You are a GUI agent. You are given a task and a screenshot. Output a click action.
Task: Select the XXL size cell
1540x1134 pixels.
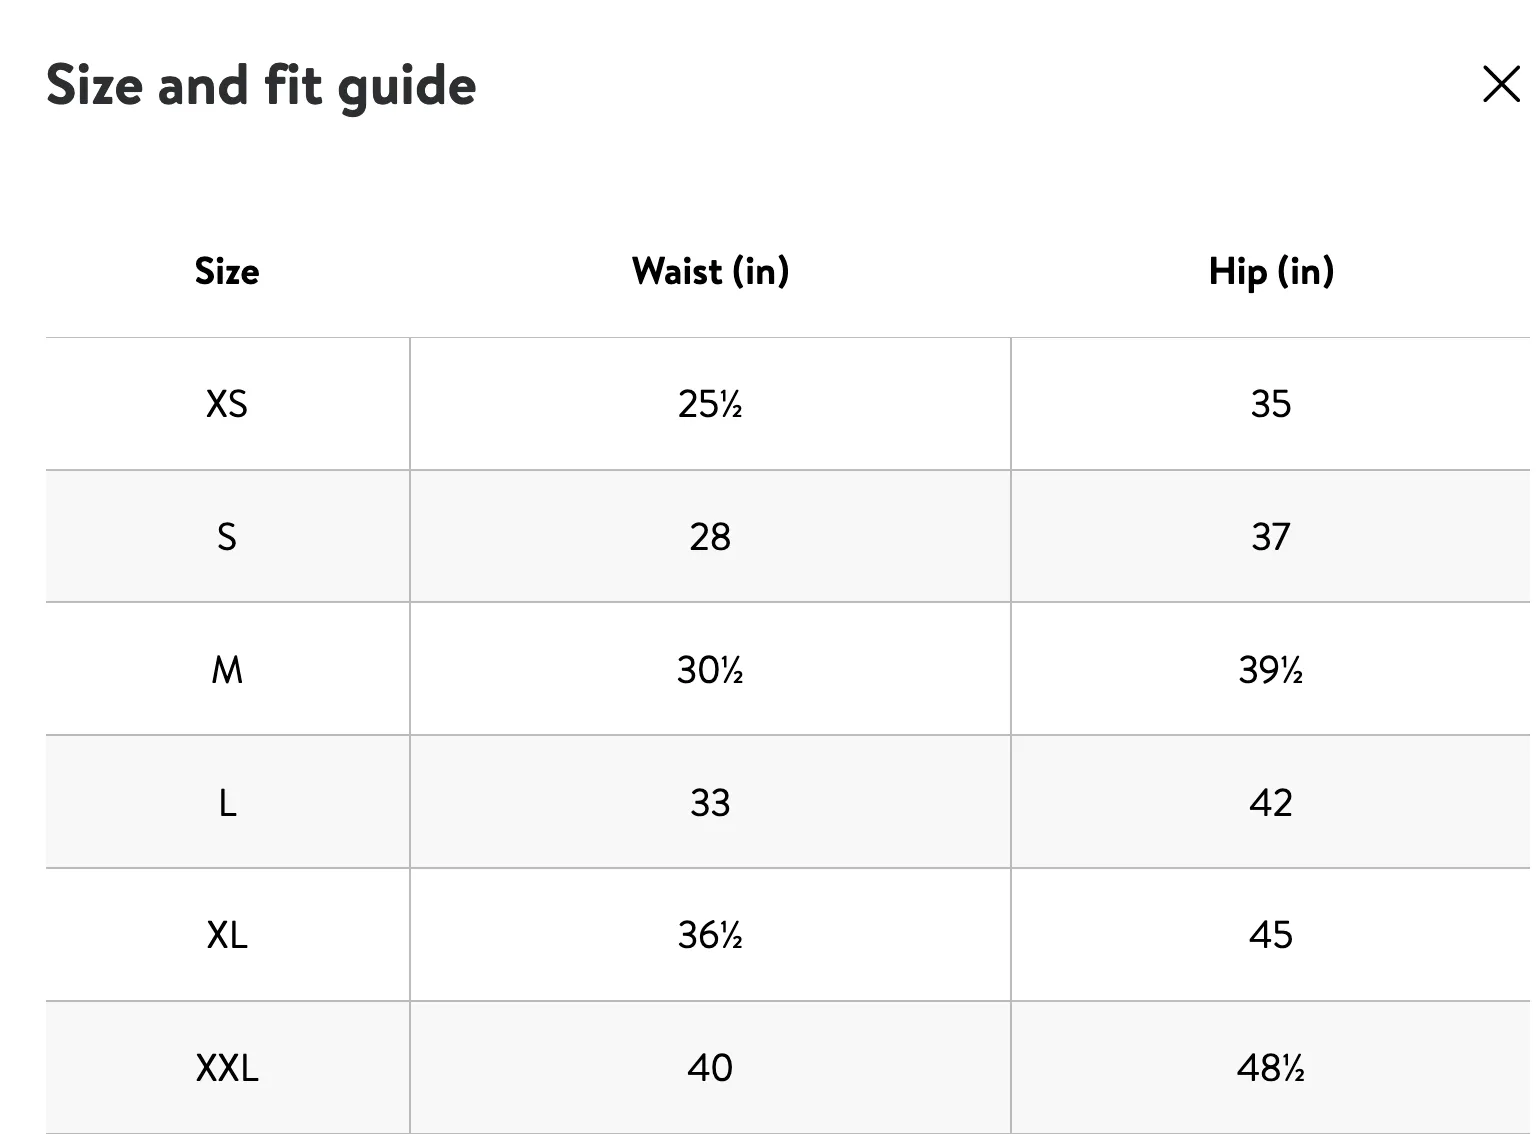[227, 1068]
